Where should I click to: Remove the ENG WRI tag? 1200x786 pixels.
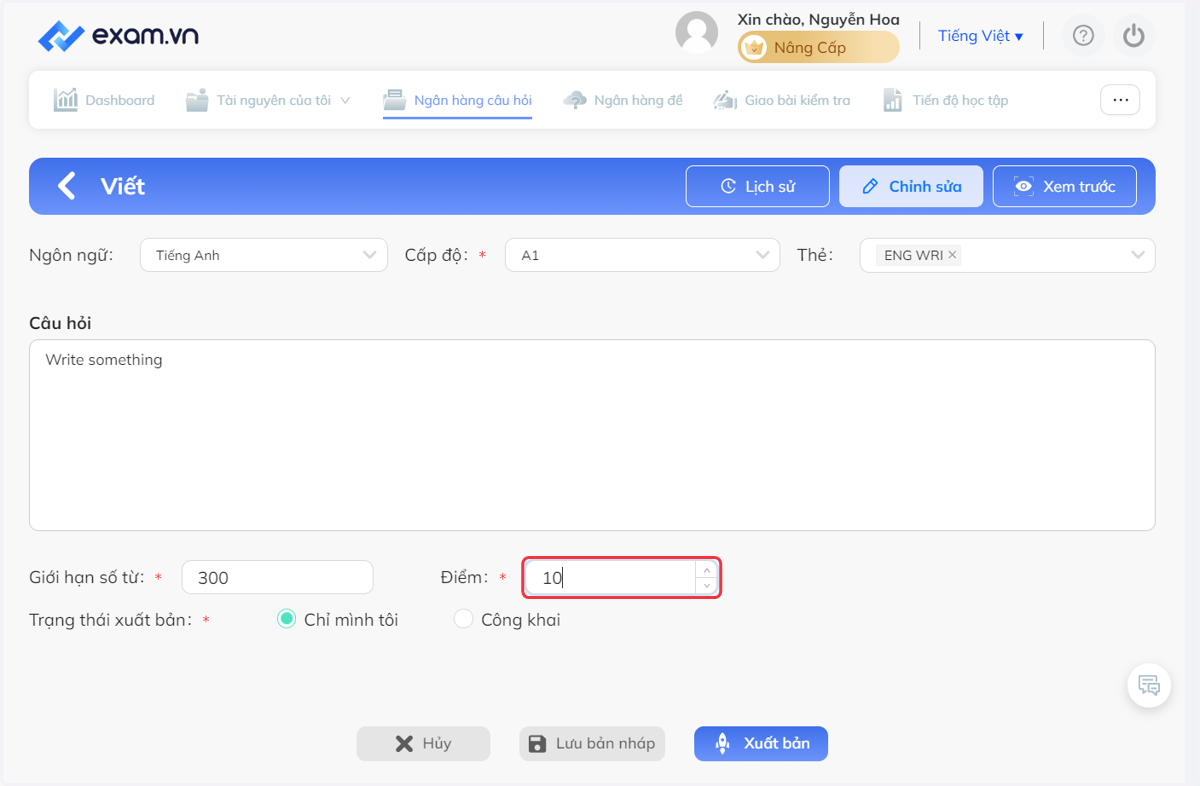point(953,255)
